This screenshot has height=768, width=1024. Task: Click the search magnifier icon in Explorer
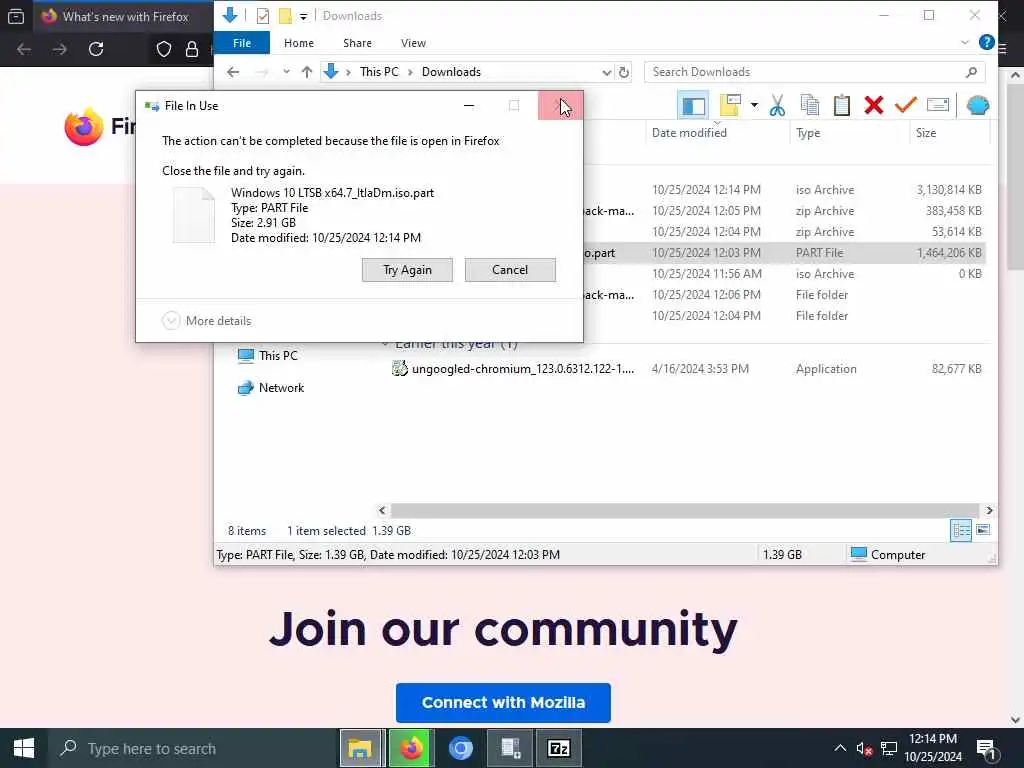coord(971,72)
